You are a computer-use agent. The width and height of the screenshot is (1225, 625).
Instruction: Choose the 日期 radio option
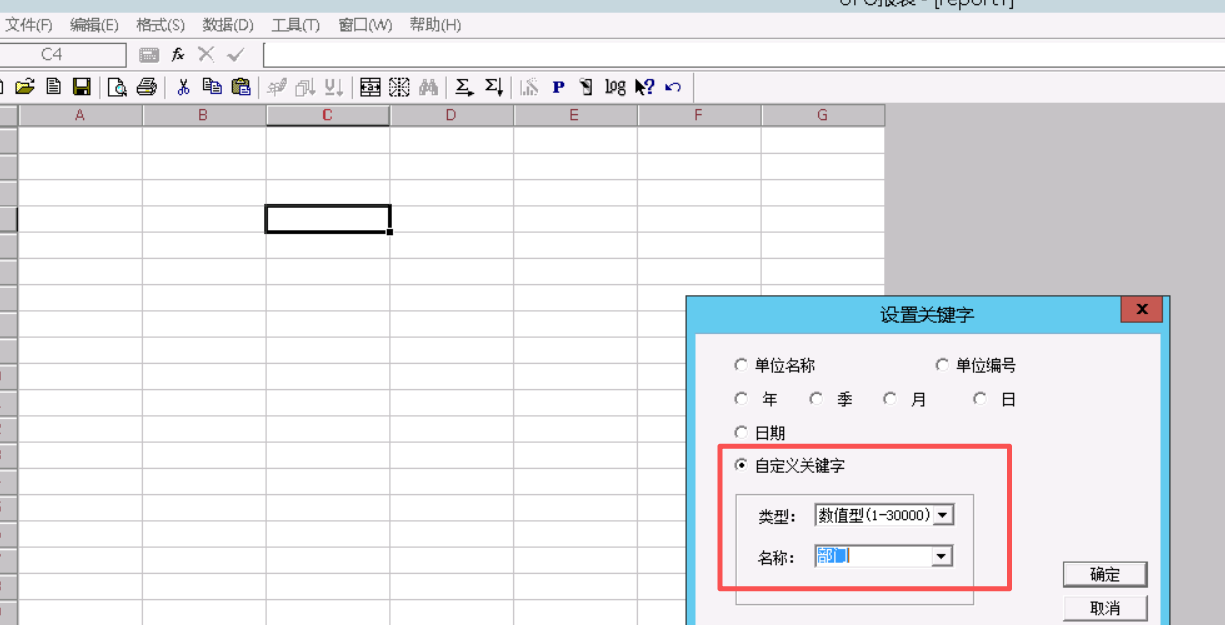pos(741,433)
